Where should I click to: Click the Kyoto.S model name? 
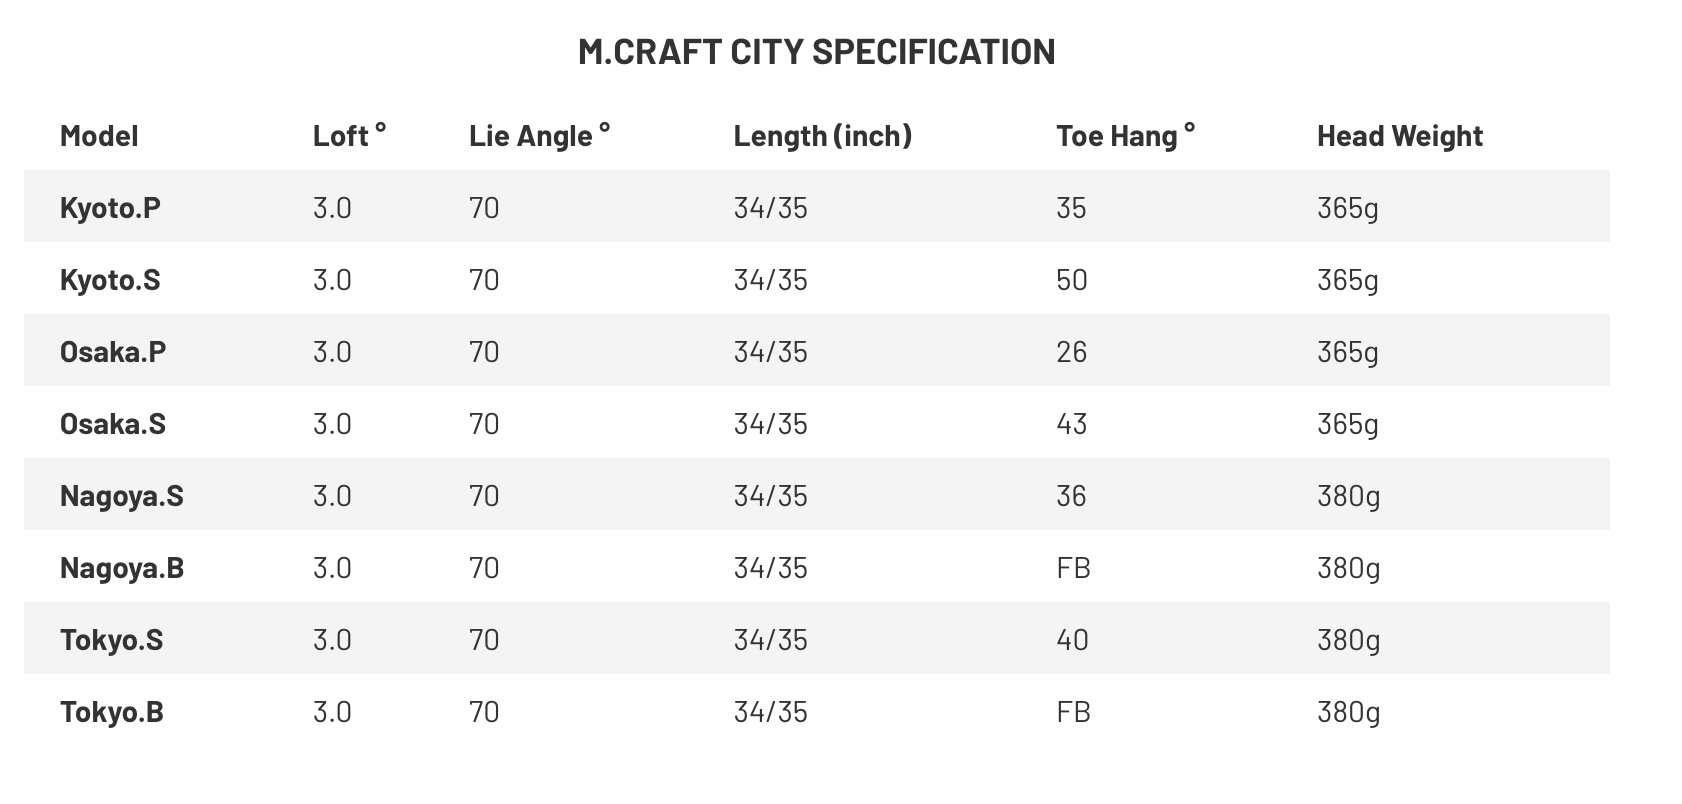point(110,280)
